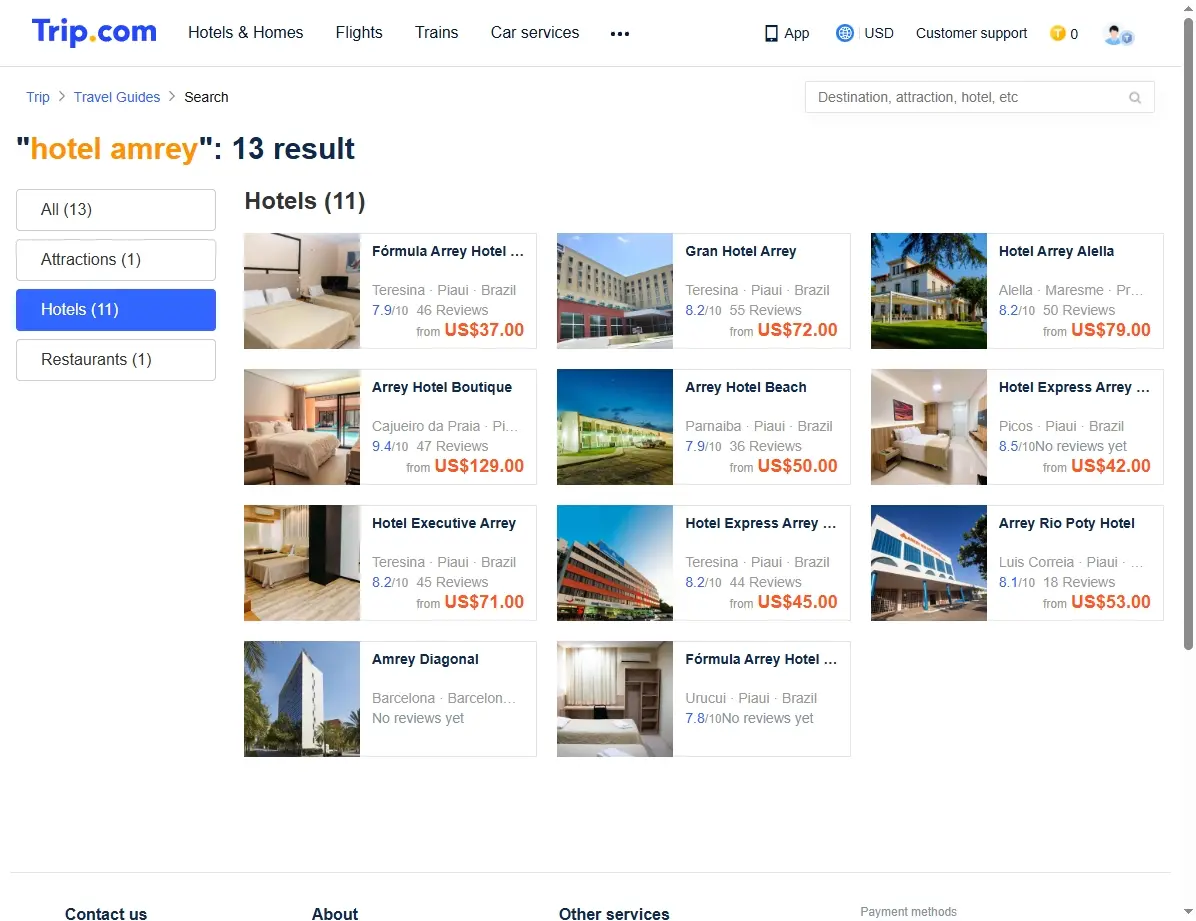Click the App phone icon
1196x921 pixels.
coord(771,34)
